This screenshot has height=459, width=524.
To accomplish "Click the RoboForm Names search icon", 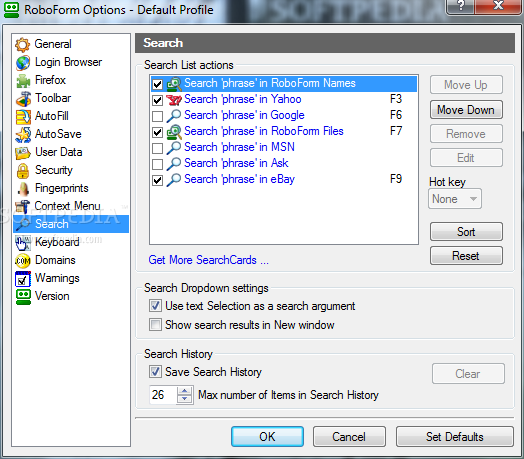I will tap(174, 84).
